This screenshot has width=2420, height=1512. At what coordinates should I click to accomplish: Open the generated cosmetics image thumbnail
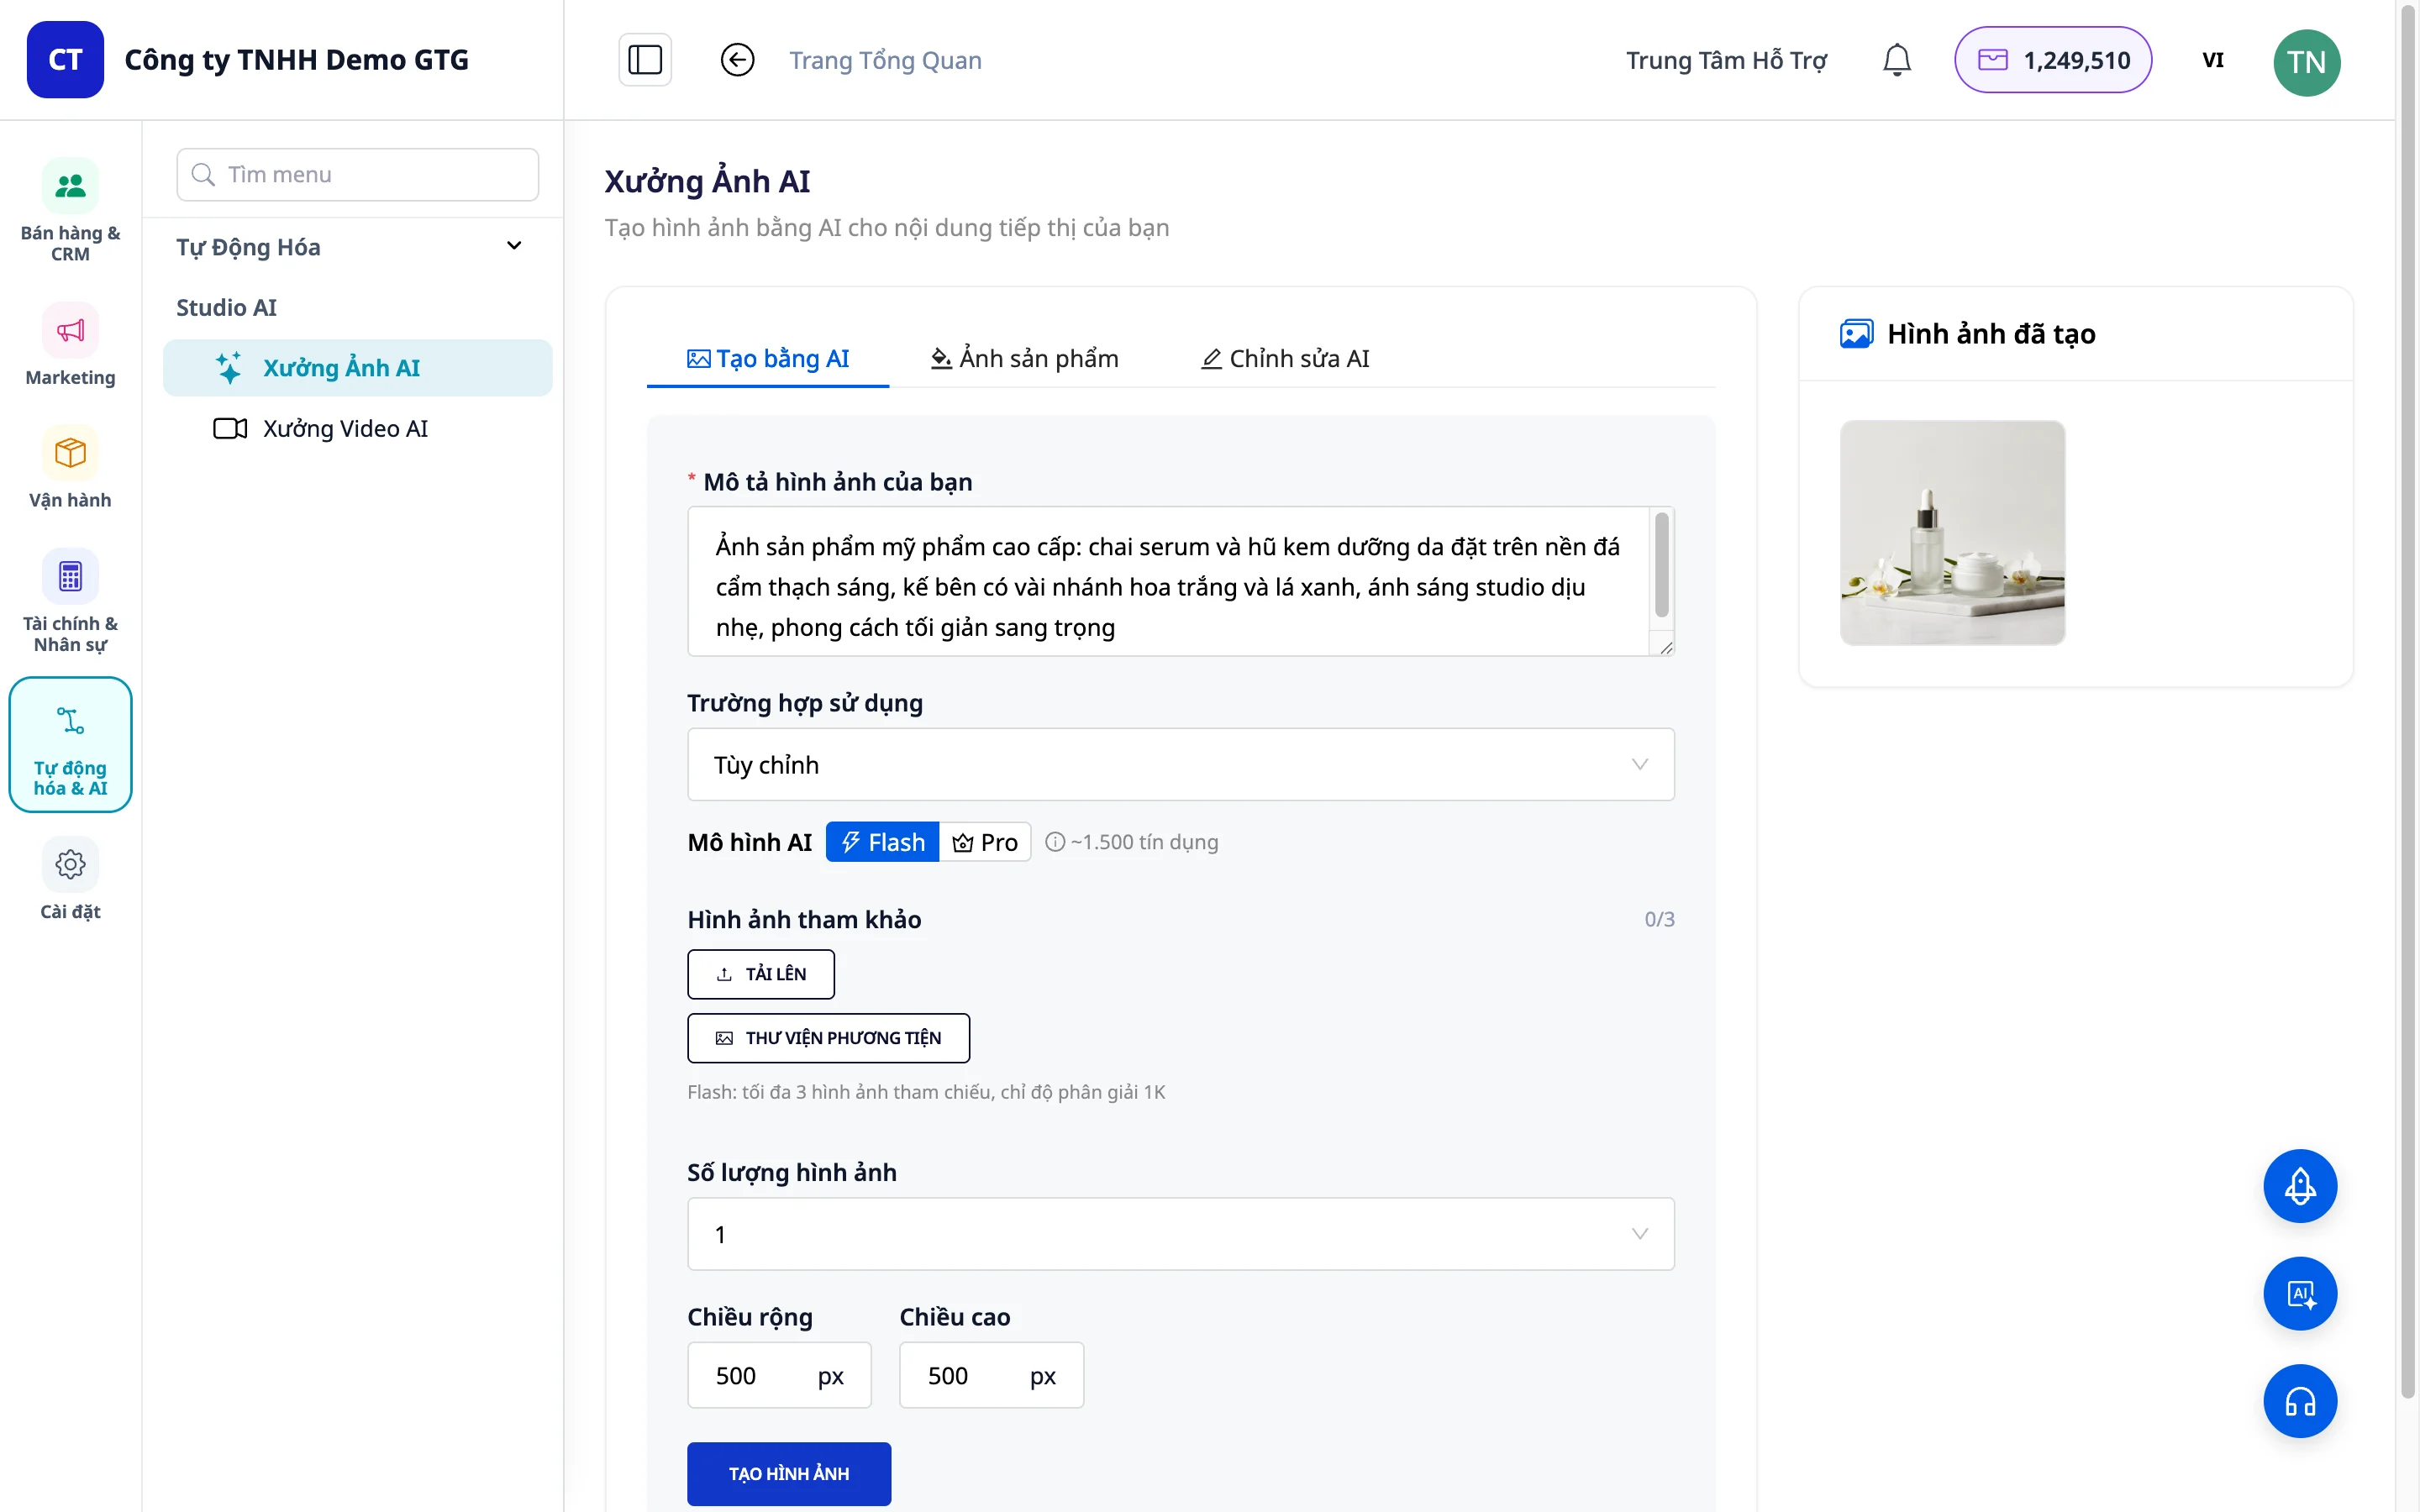(1952, 532)
